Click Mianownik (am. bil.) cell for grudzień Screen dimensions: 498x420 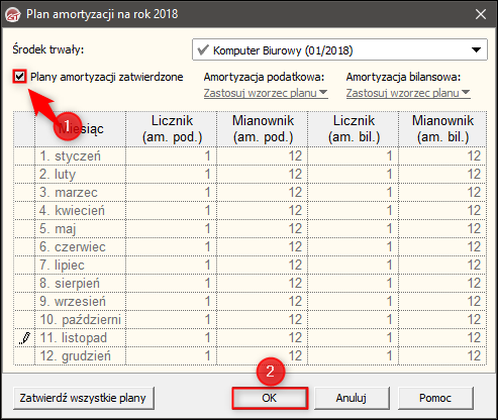443,356
